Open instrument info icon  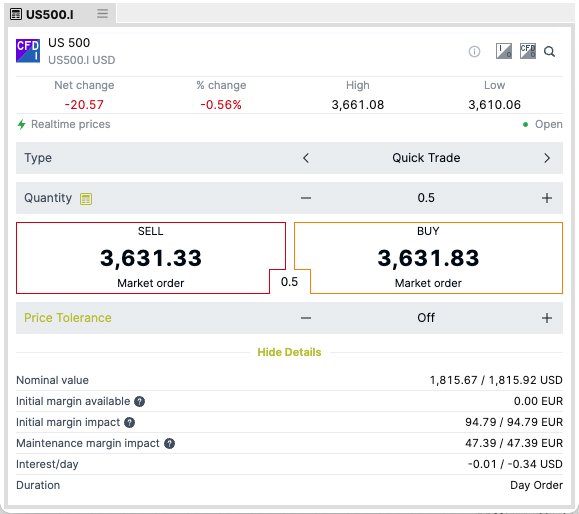click(474, 52)
